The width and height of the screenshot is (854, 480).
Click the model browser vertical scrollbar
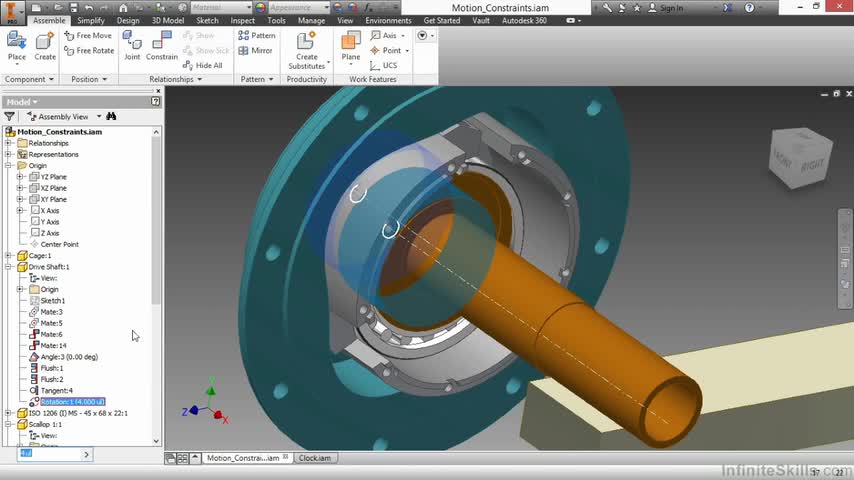click(156, 219)
